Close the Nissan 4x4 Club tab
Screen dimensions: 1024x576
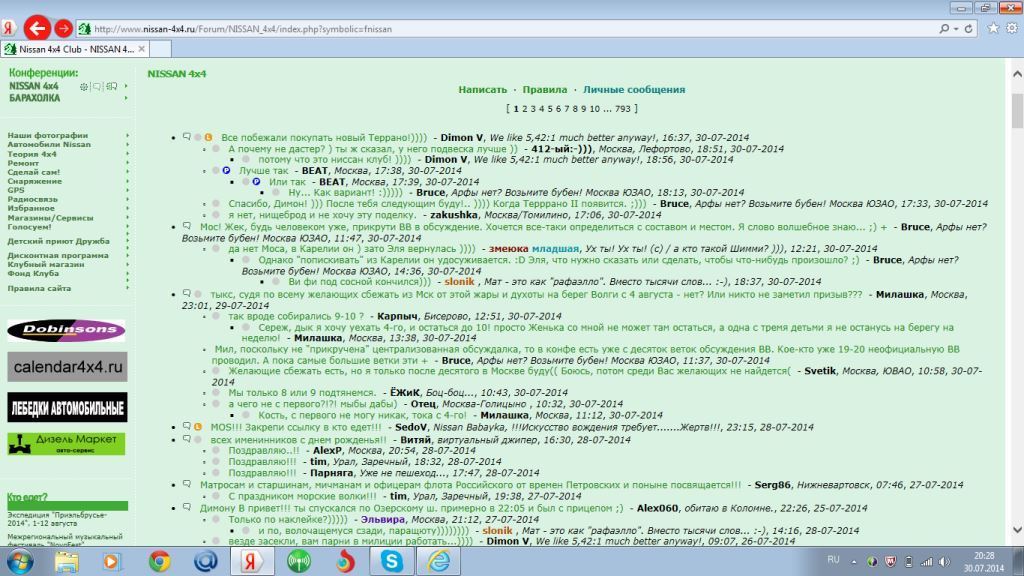142,49
